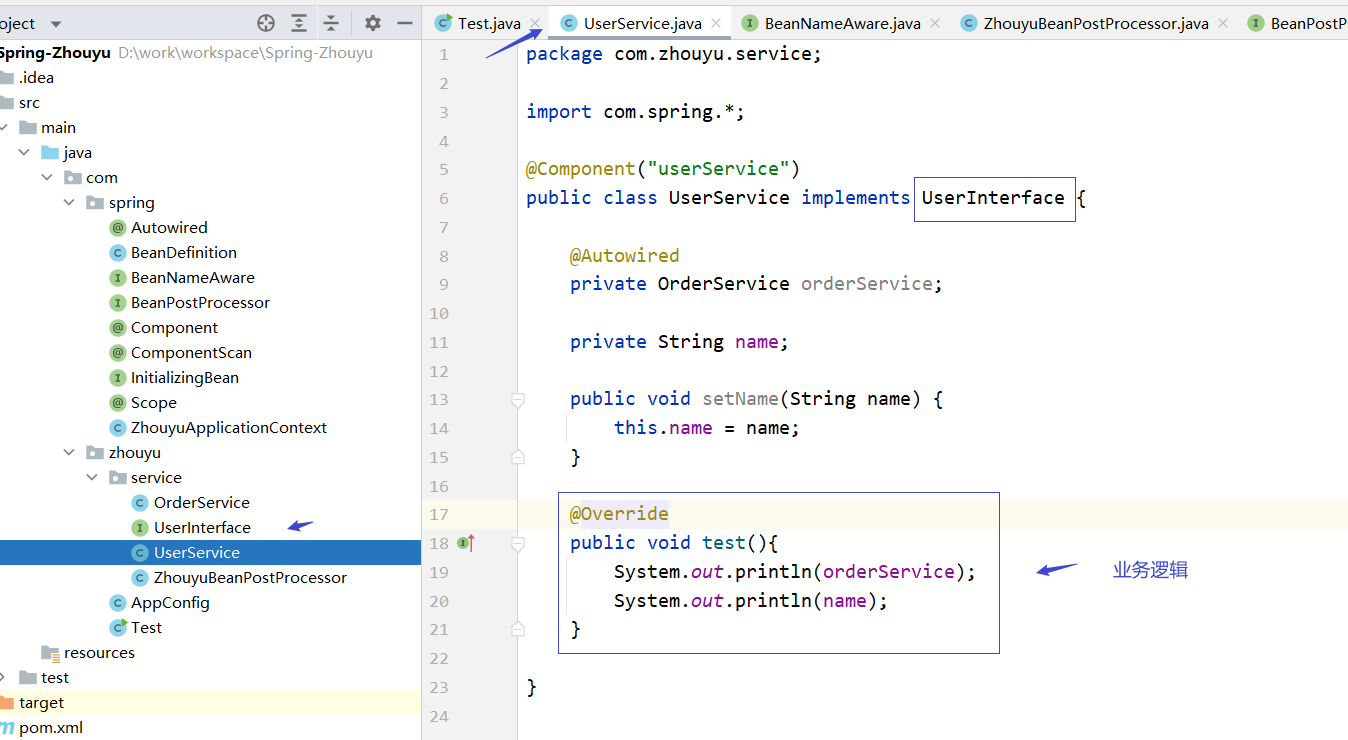Click the implements-method gutter icon on line 18
This screenshot has width=1348, height=740.
pos(465,543)
